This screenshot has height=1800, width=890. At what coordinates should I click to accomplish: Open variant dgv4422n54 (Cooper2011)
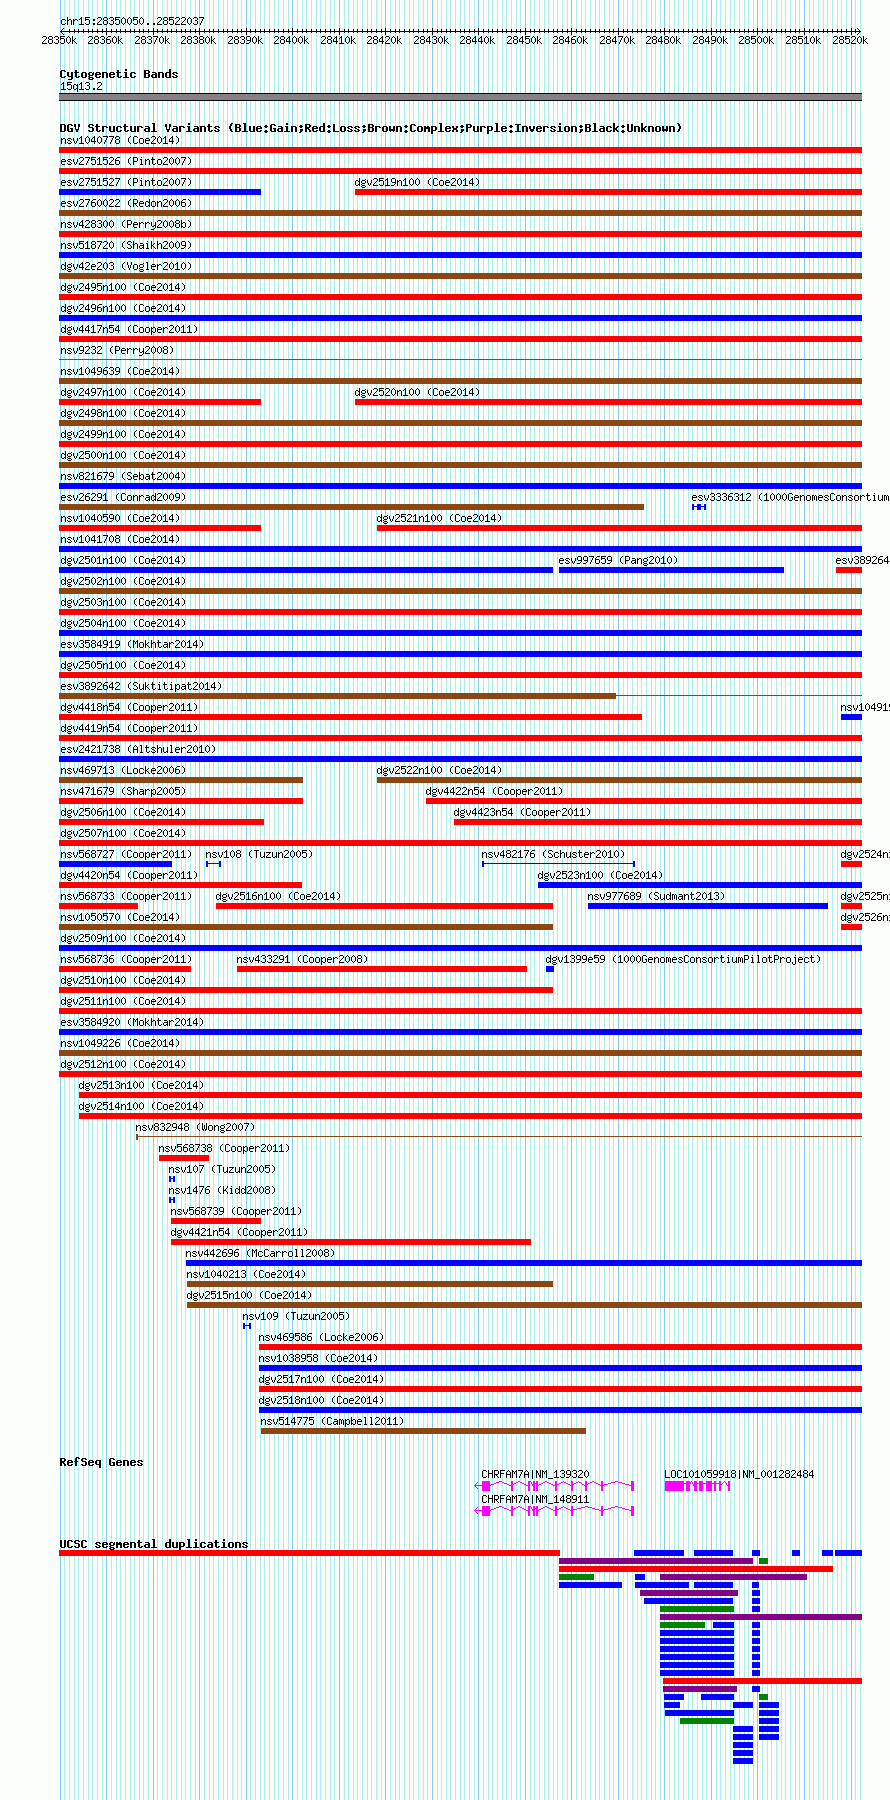(x=495, y=792)
